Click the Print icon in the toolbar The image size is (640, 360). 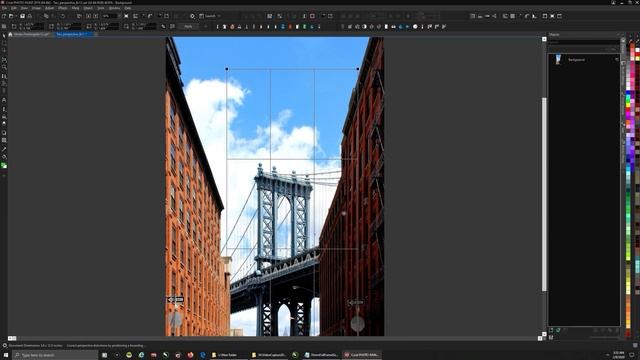coord(30,16)
